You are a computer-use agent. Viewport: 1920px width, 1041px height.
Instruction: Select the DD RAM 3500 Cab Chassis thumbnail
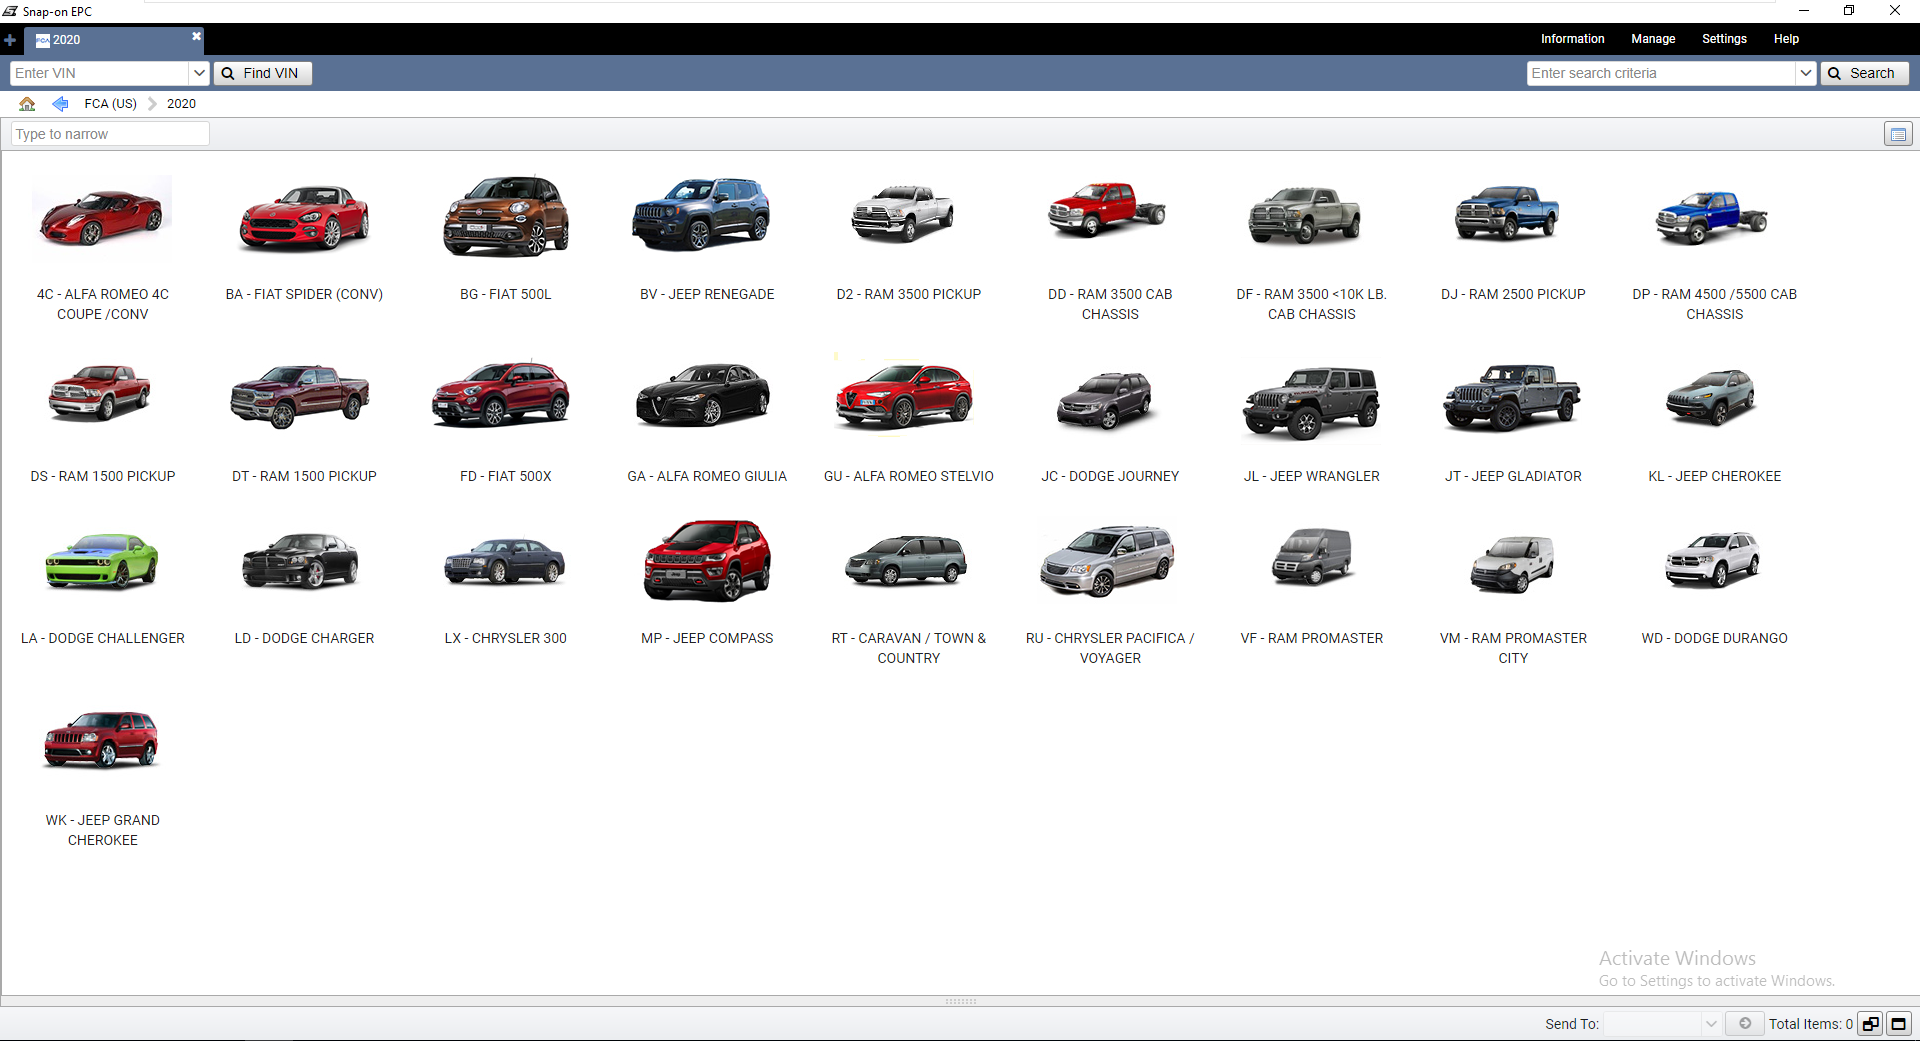coord(1107,210)
